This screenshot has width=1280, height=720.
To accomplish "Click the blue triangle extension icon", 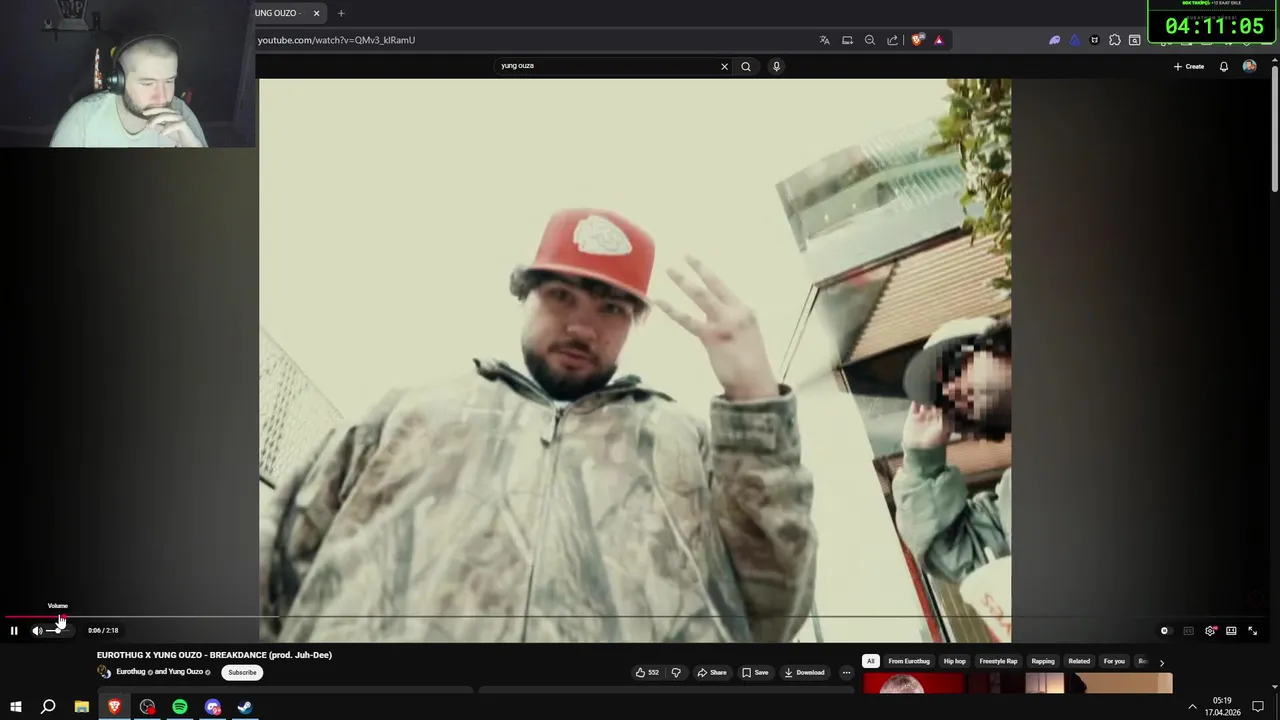I will (x=1074, y=40).
